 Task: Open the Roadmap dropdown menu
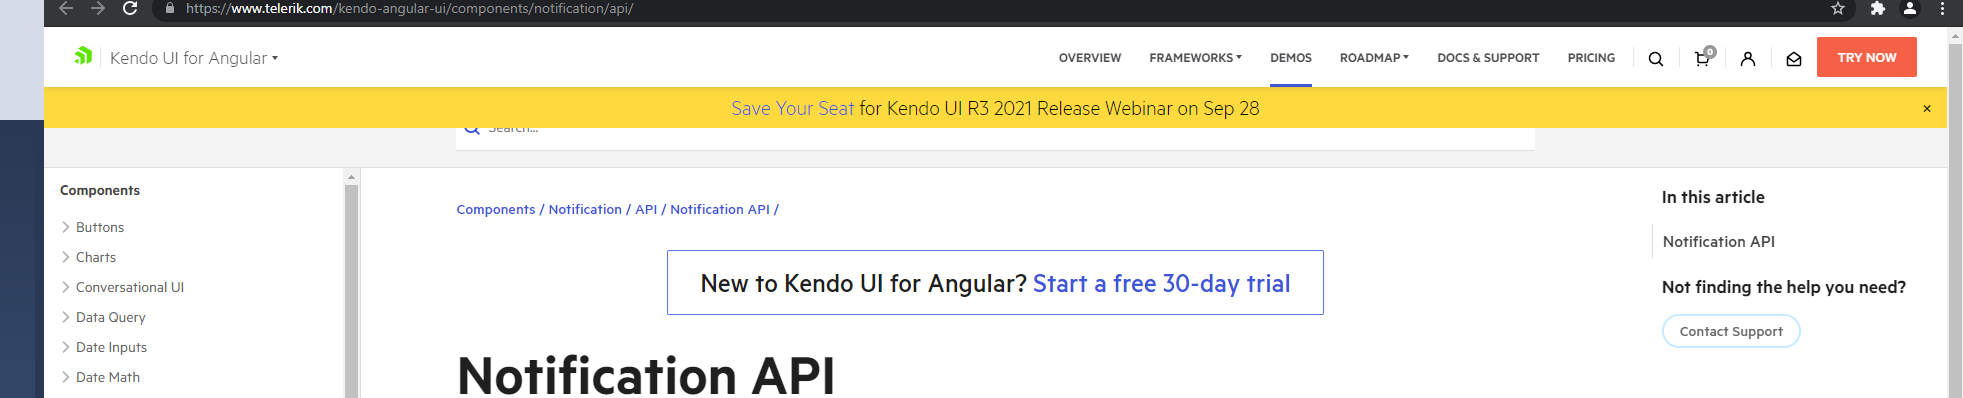click(x=1374, y=58)
